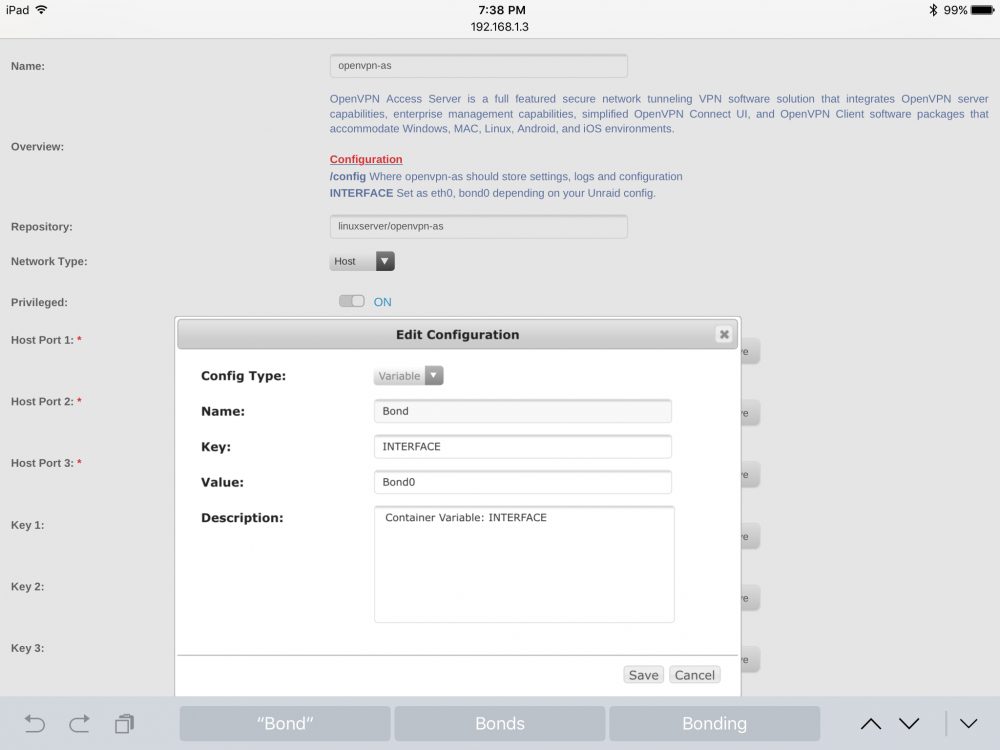Tap the Bluetooth status icon
Viewport: 1000px width, 750px height.
point(933,10)
